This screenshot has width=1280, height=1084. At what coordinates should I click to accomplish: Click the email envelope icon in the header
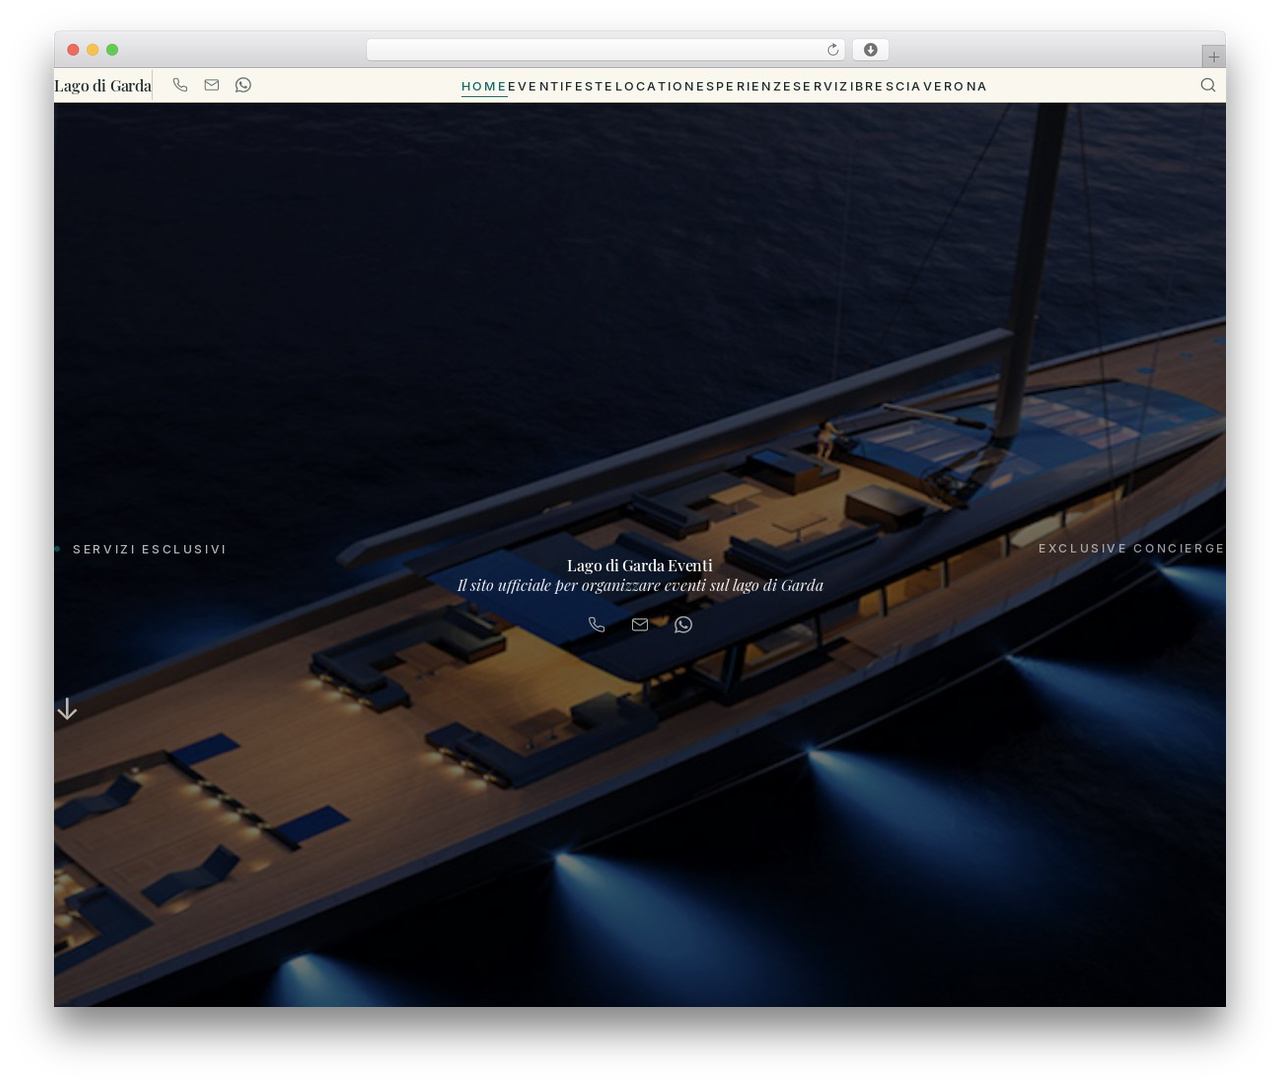coord(212,85)
